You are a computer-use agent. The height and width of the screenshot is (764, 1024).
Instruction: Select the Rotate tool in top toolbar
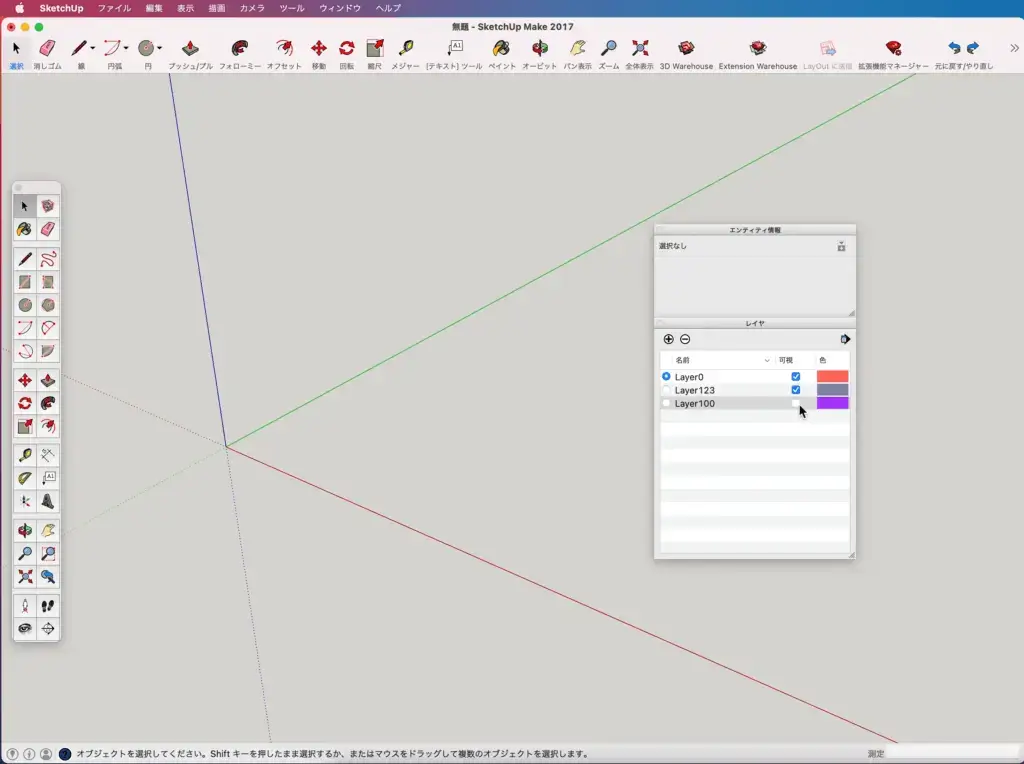pos(347,48)
